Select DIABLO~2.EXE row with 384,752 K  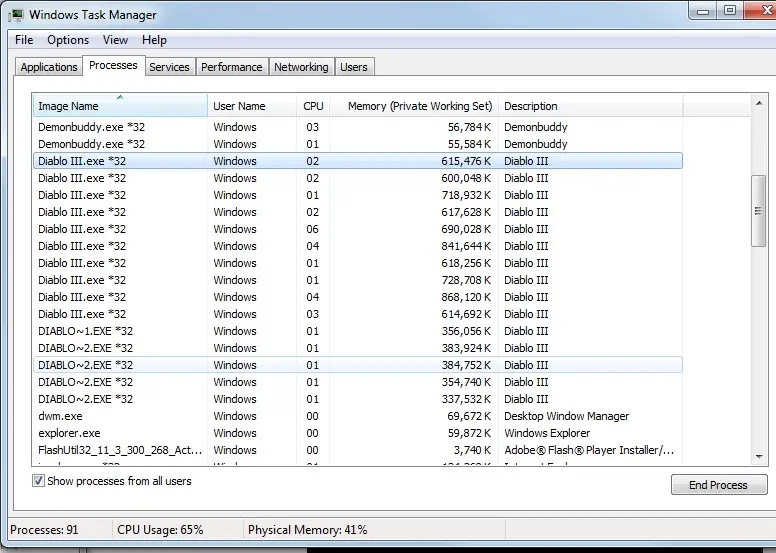[x=357, y=365]
